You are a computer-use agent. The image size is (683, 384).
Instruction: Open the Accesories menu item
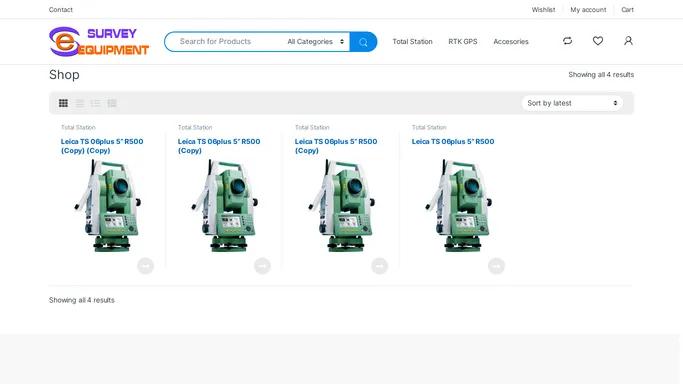point(511,42)
